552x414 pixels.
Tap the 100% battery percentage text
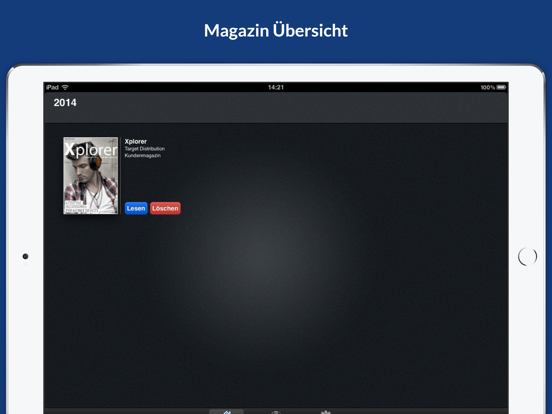(x=488, y=87)
